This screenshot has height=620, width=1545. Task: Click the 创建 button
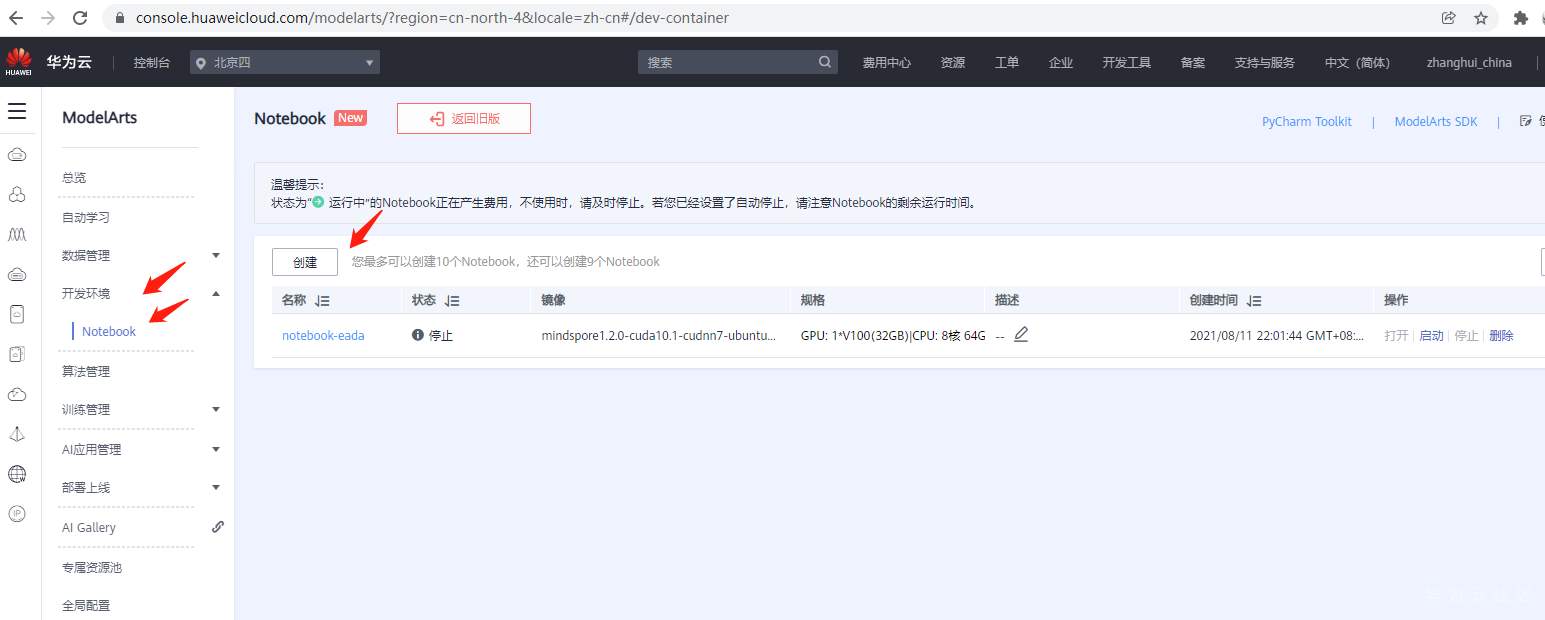305,262
